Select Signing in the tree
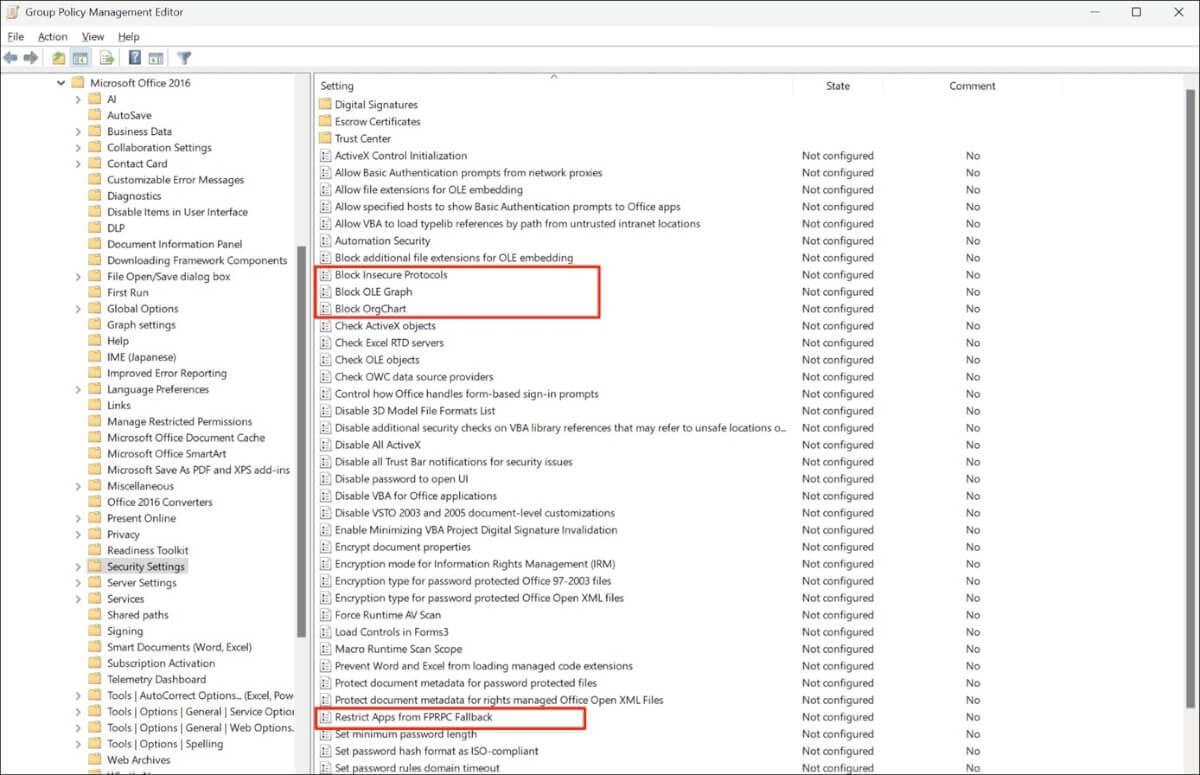The image size is (1200, 775). click(125, 631)
